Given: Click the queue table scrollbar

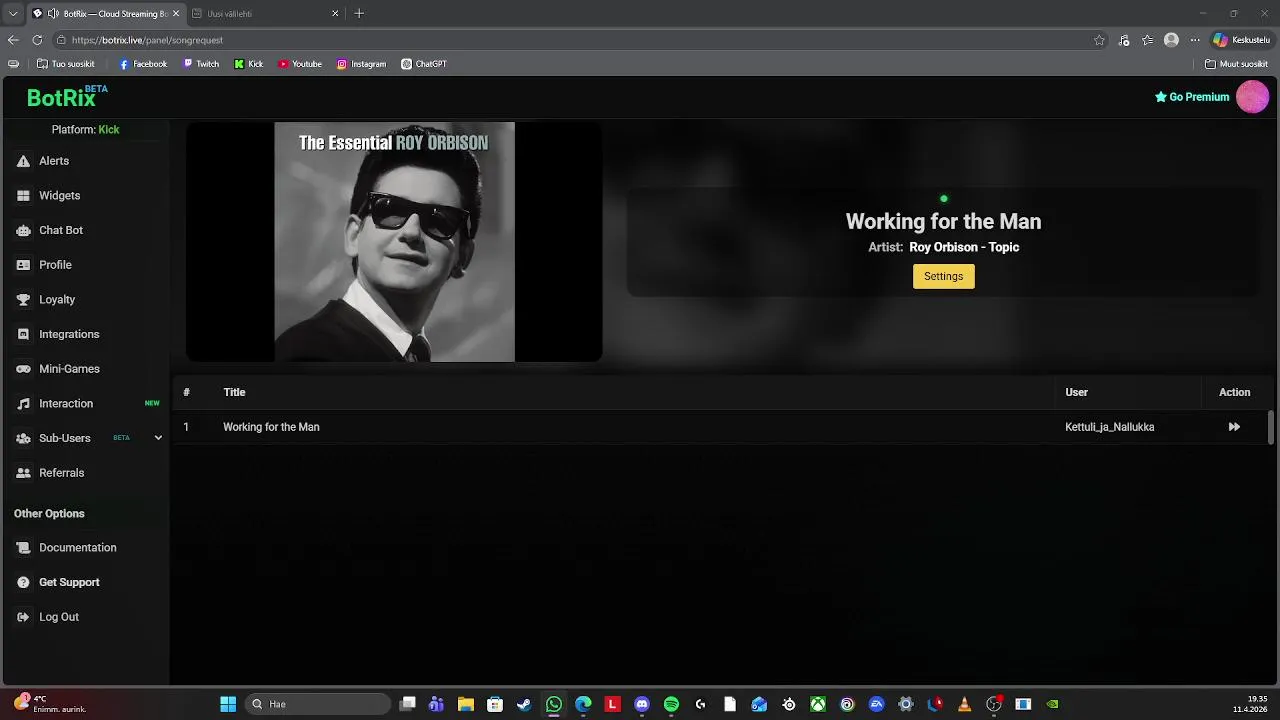Looking at the screenshot, I should (x=1271, y=427).
